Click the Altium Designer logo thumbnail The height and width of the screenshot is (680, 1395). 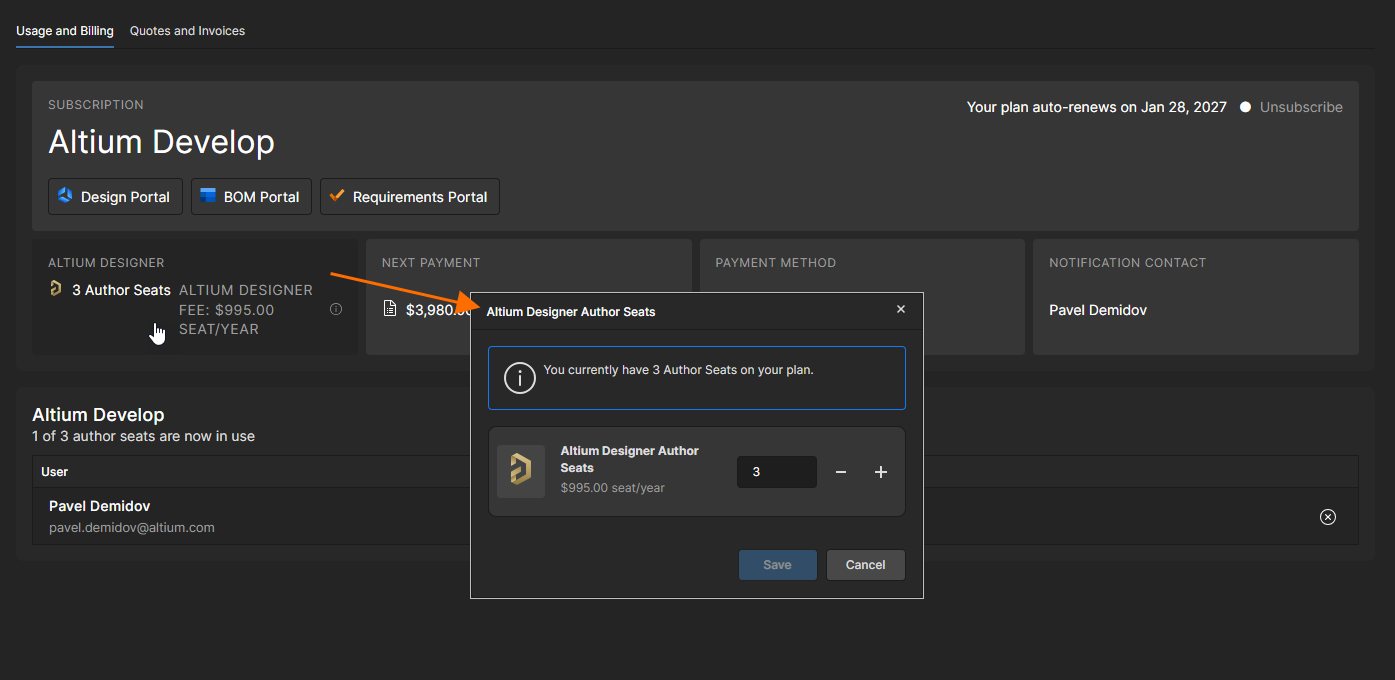pos(521,471)
